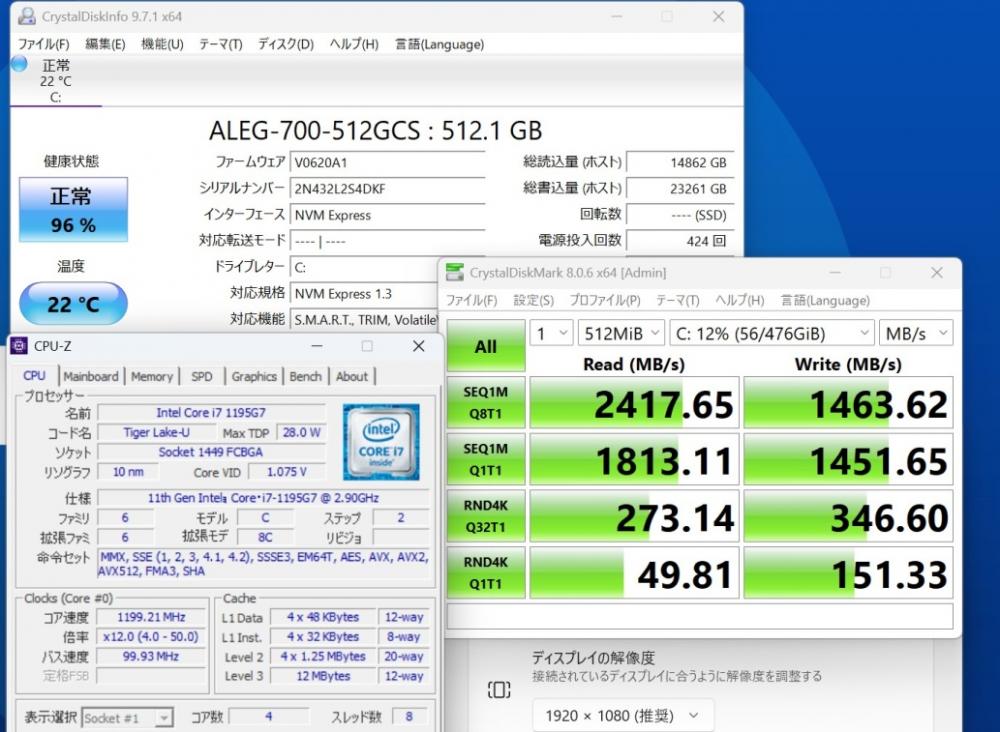Click the Intel Core i7 logo in CPU-Z
The image size is (1000, 732).
[381, 442]
